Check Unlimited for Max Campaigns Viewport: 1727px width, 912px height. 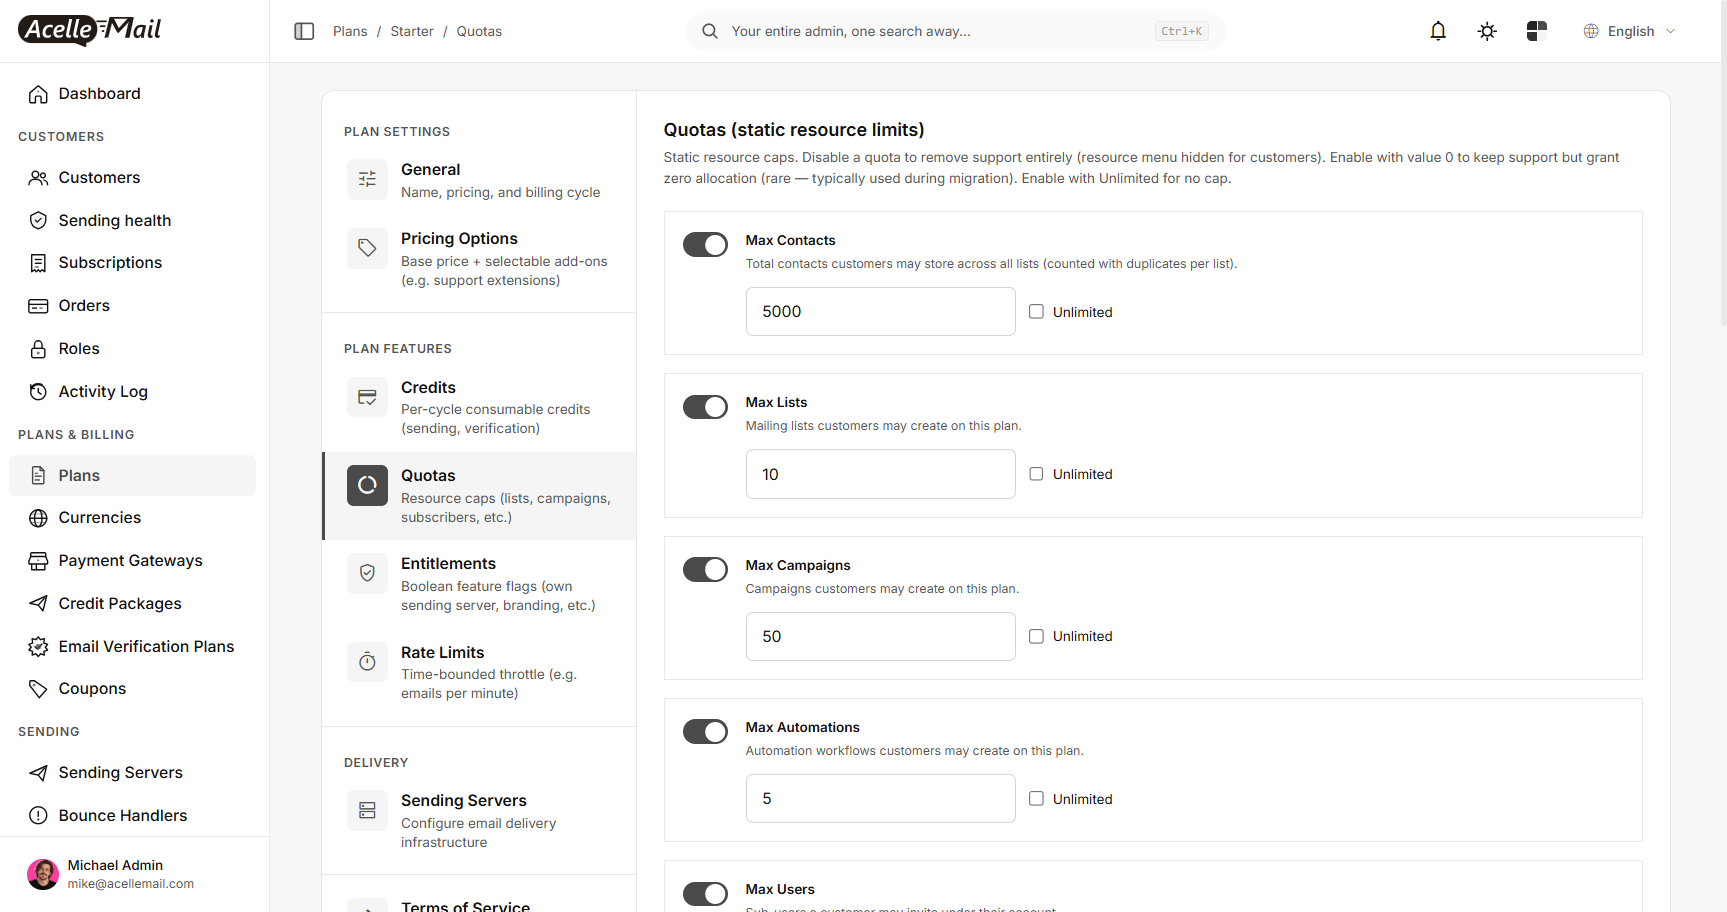tap(1036, 636)
